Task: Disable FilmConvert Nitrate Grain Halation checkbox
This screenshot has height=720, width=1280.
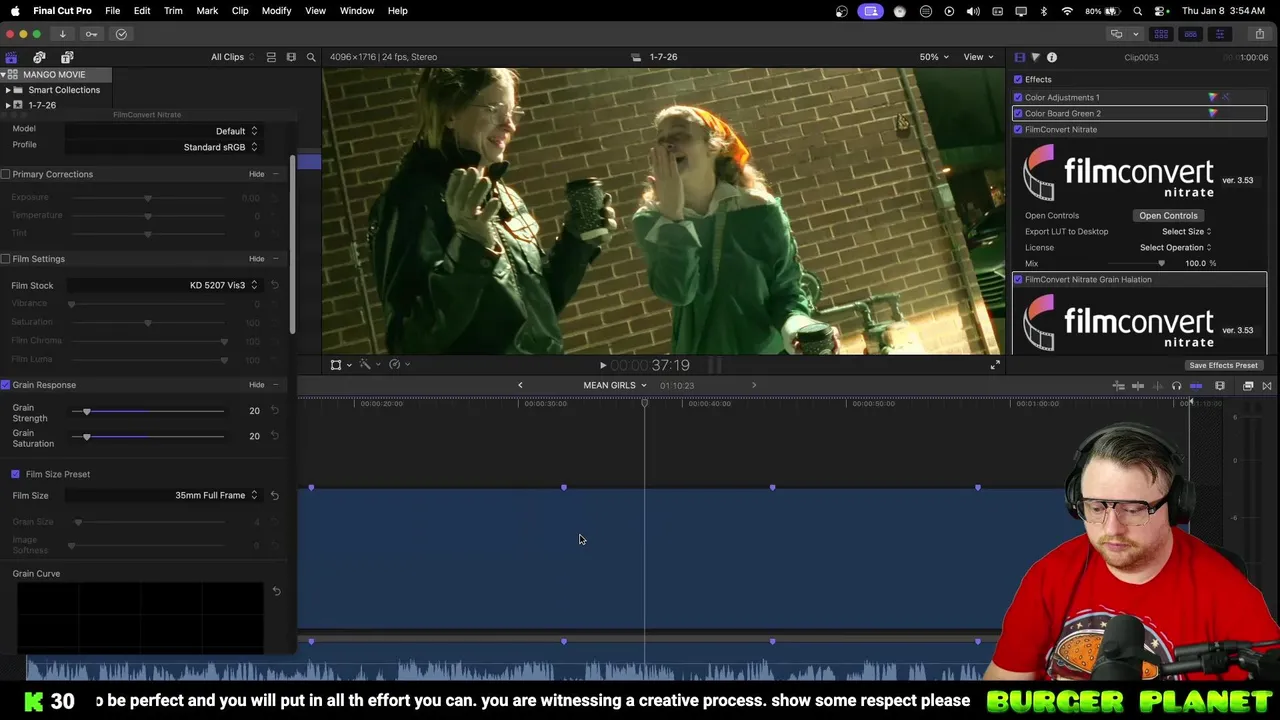Action: click(1018, 279)
